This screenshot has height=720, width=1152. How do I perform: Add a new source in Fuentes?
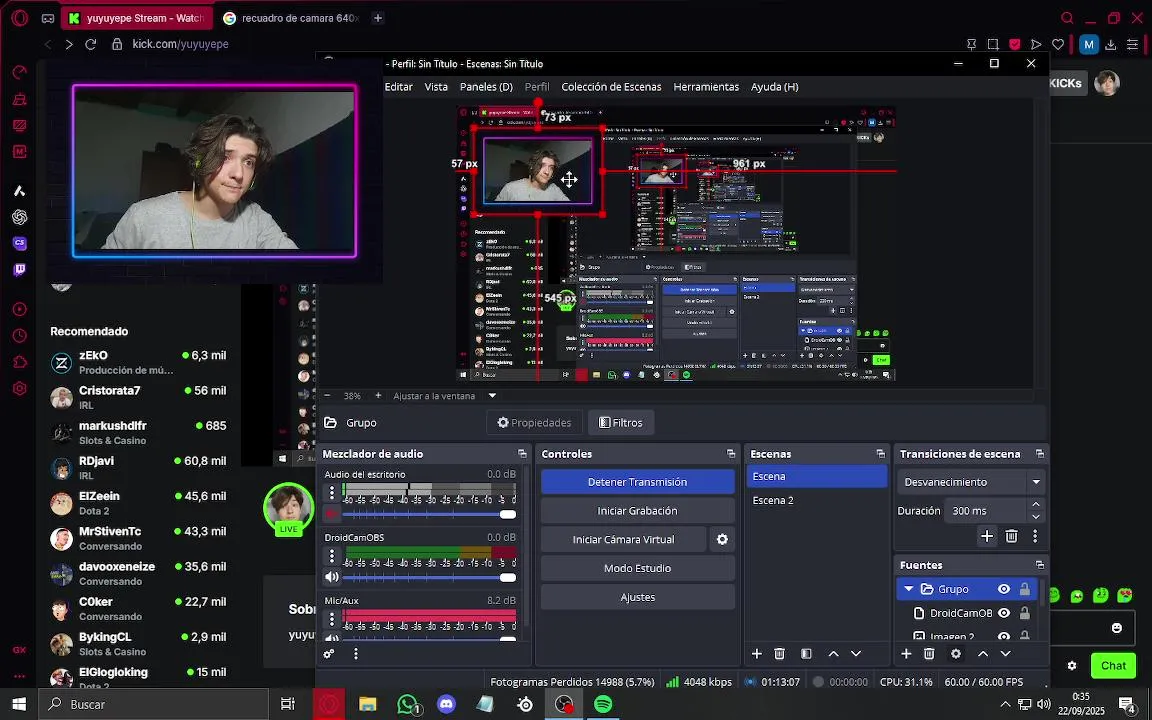(907, 654)
